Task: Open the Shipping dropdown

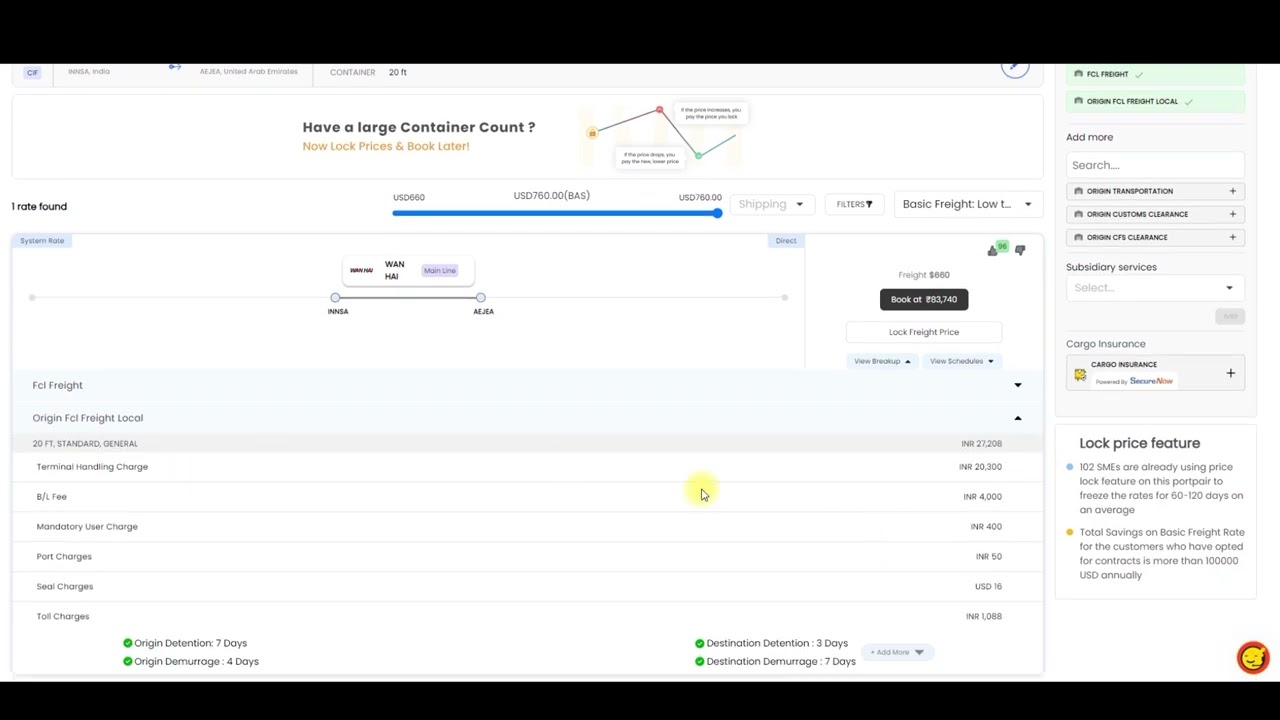Action: point(771,204)
